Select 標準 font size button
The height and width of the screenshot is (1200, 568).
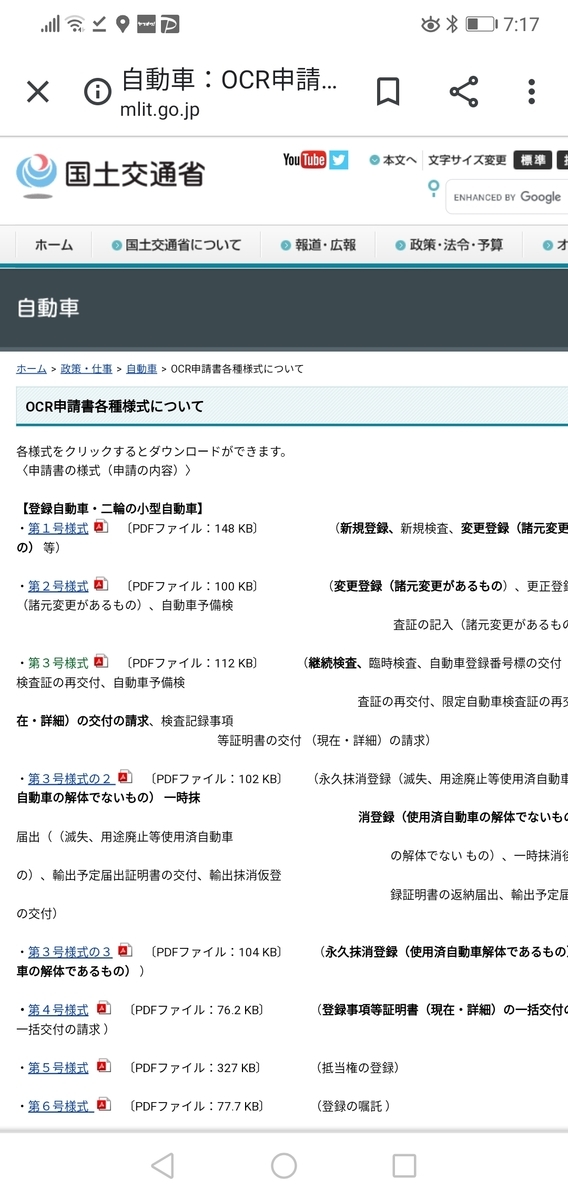click(533, 160)
